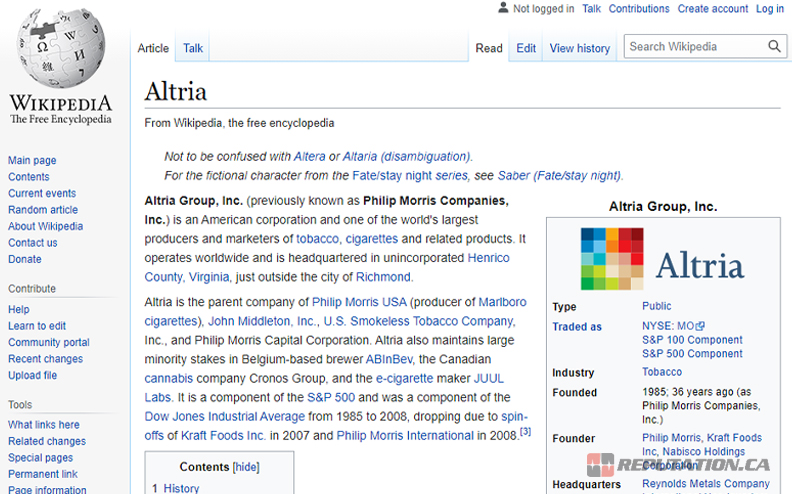
Task: Open About Wikipedia
Action: click(45, 226)
